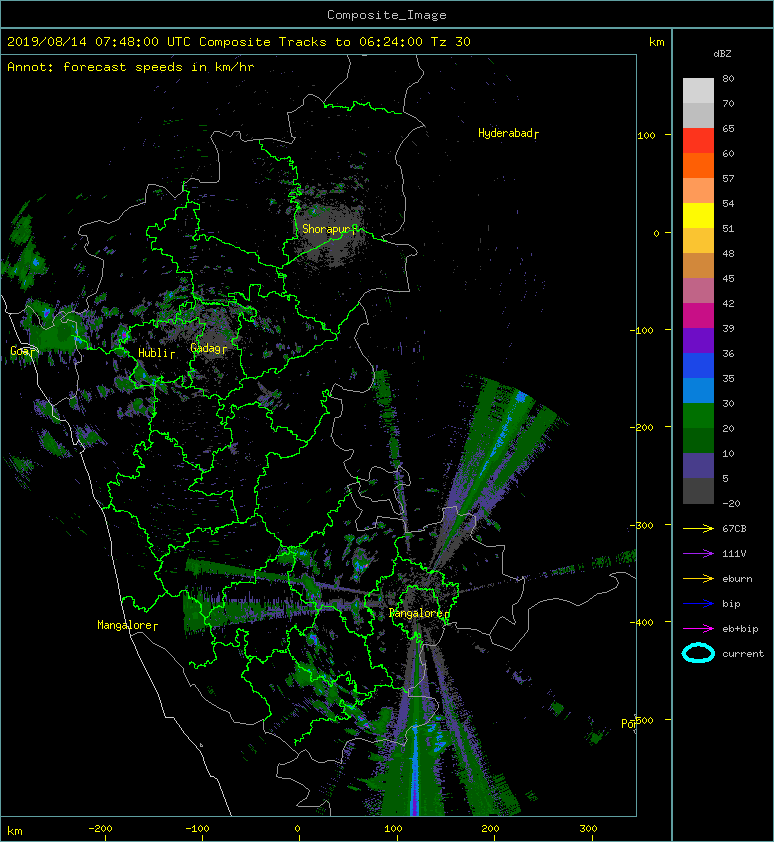Pick the brown dBZ color swatch
The height and width of the screenshot is (842, 774).
tap(698, 265)
